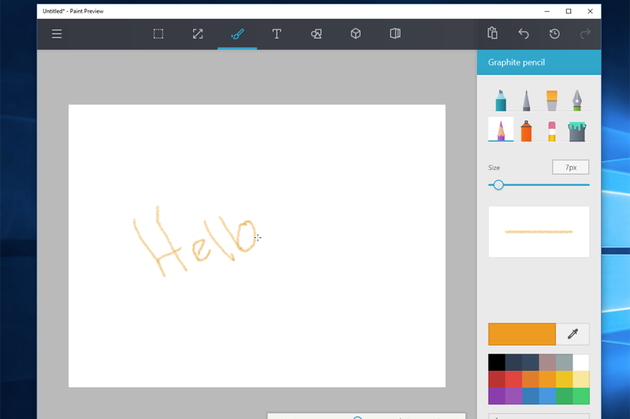Click the Graphite pencil panel header
Viewport: 630px width, 419px height.
tap(539, 62)
